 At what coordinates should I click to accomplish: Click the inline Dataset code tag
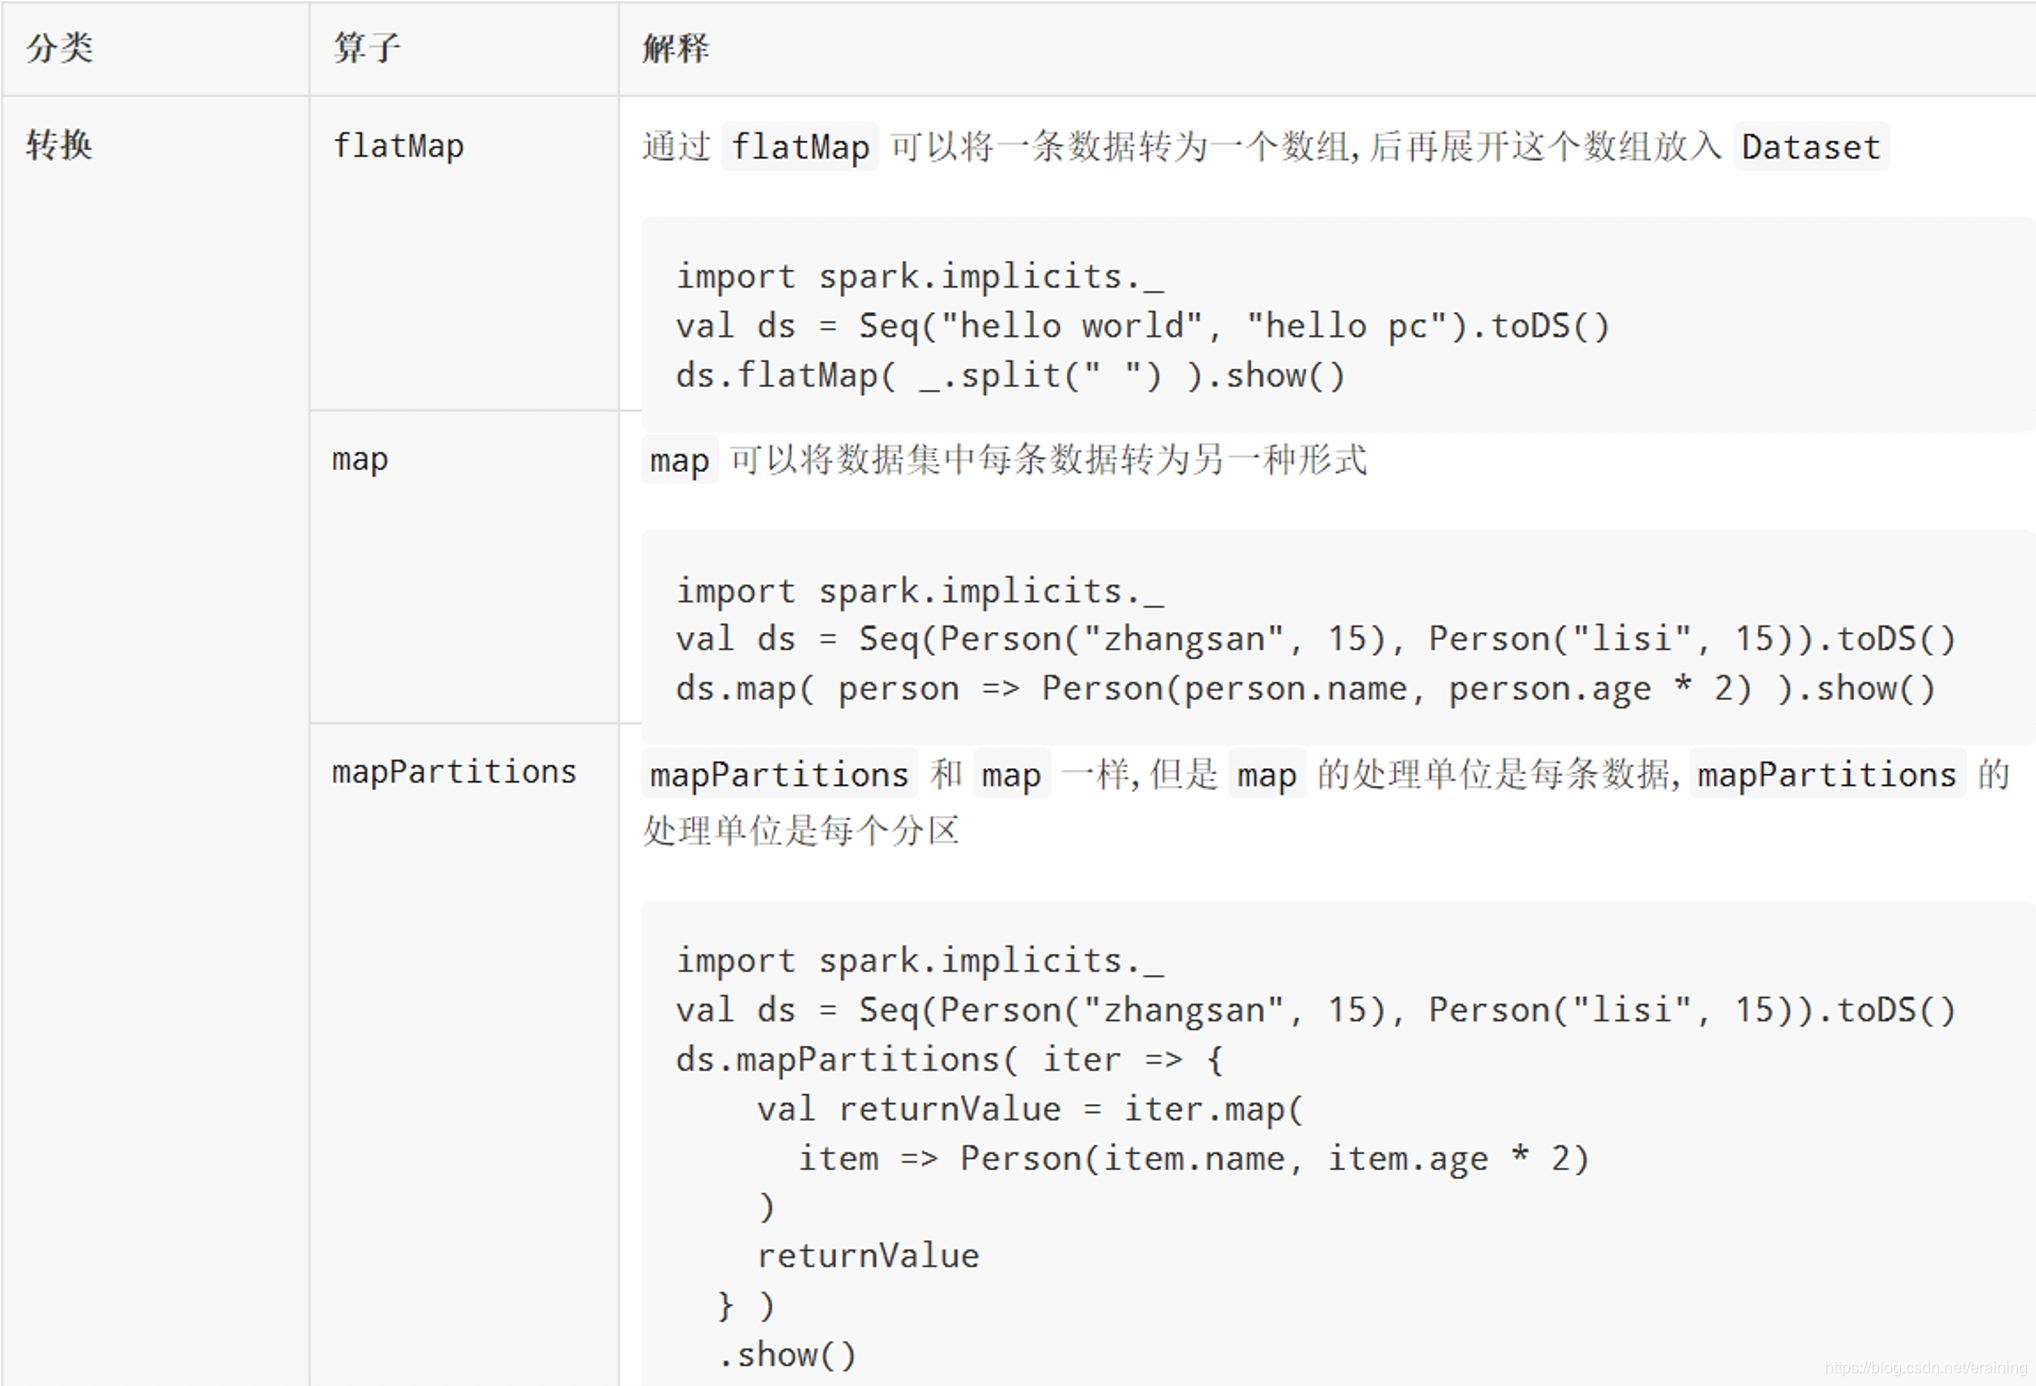click(x=1810, y=147)
